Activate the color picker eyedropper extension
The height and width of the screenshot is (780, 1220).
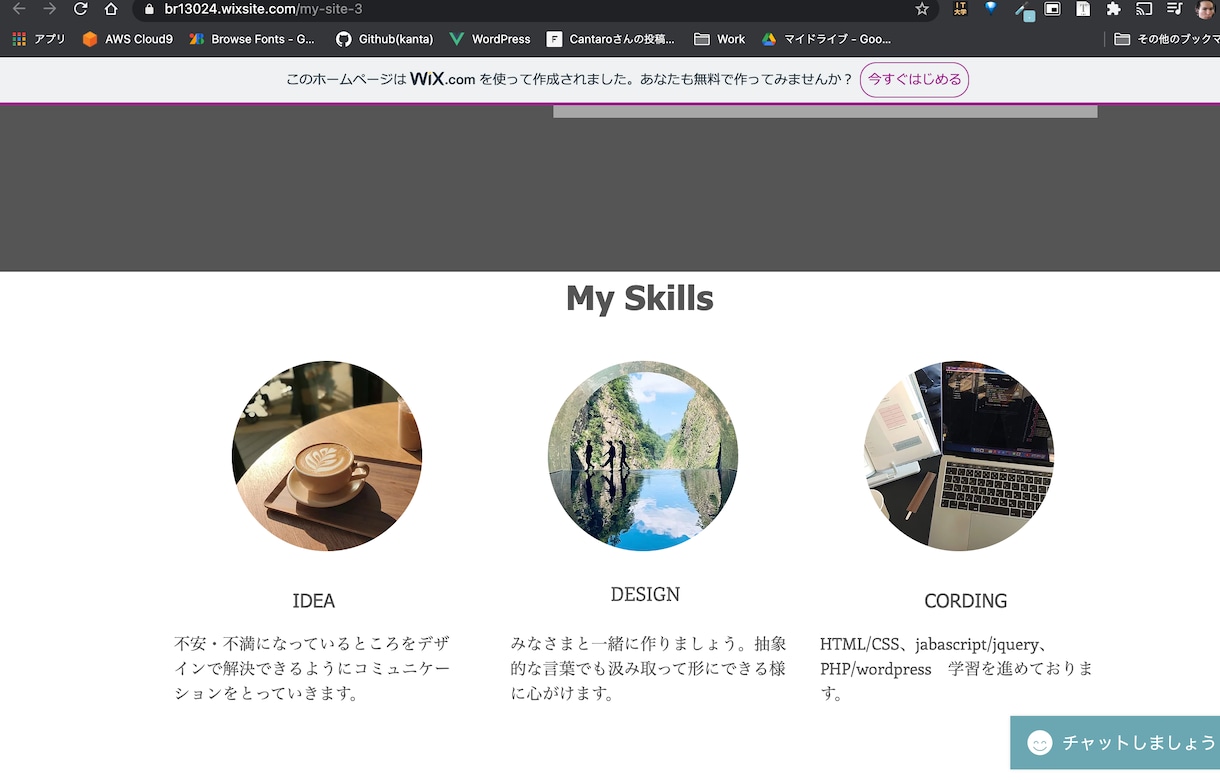1023,10
